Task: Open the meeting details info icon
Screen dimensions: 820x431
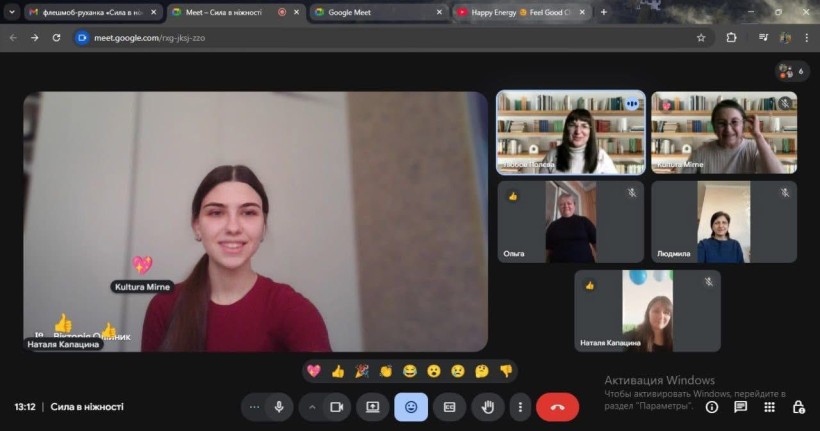Action: pos(712,407)
